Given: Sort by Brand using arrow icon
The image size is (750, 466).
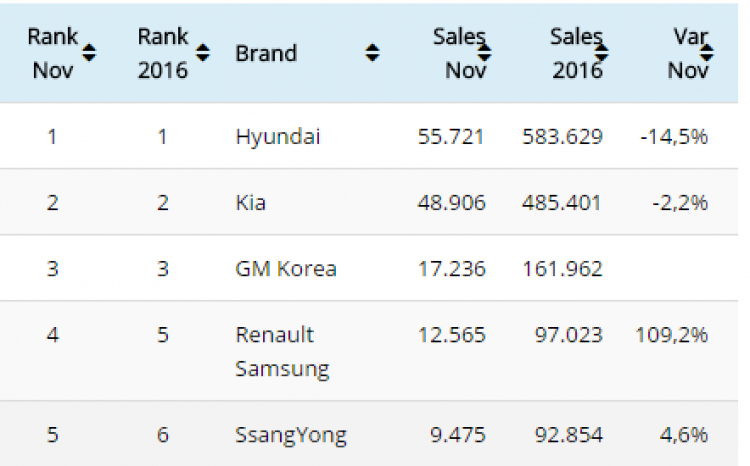Looking at the screenshot, I should pos(372,53).
